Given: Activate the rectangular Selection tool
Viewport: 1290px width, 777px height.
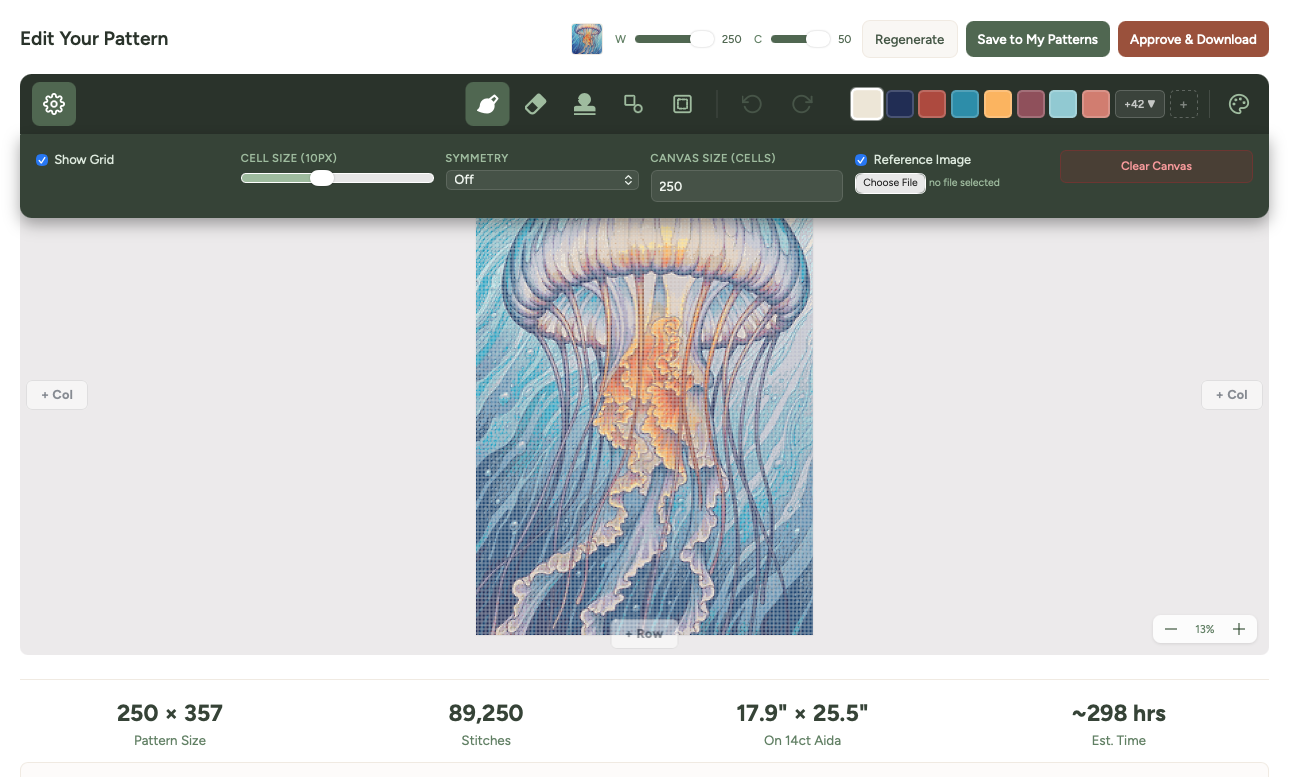Looking at the screenshot, I should click(x=682, y=103).
